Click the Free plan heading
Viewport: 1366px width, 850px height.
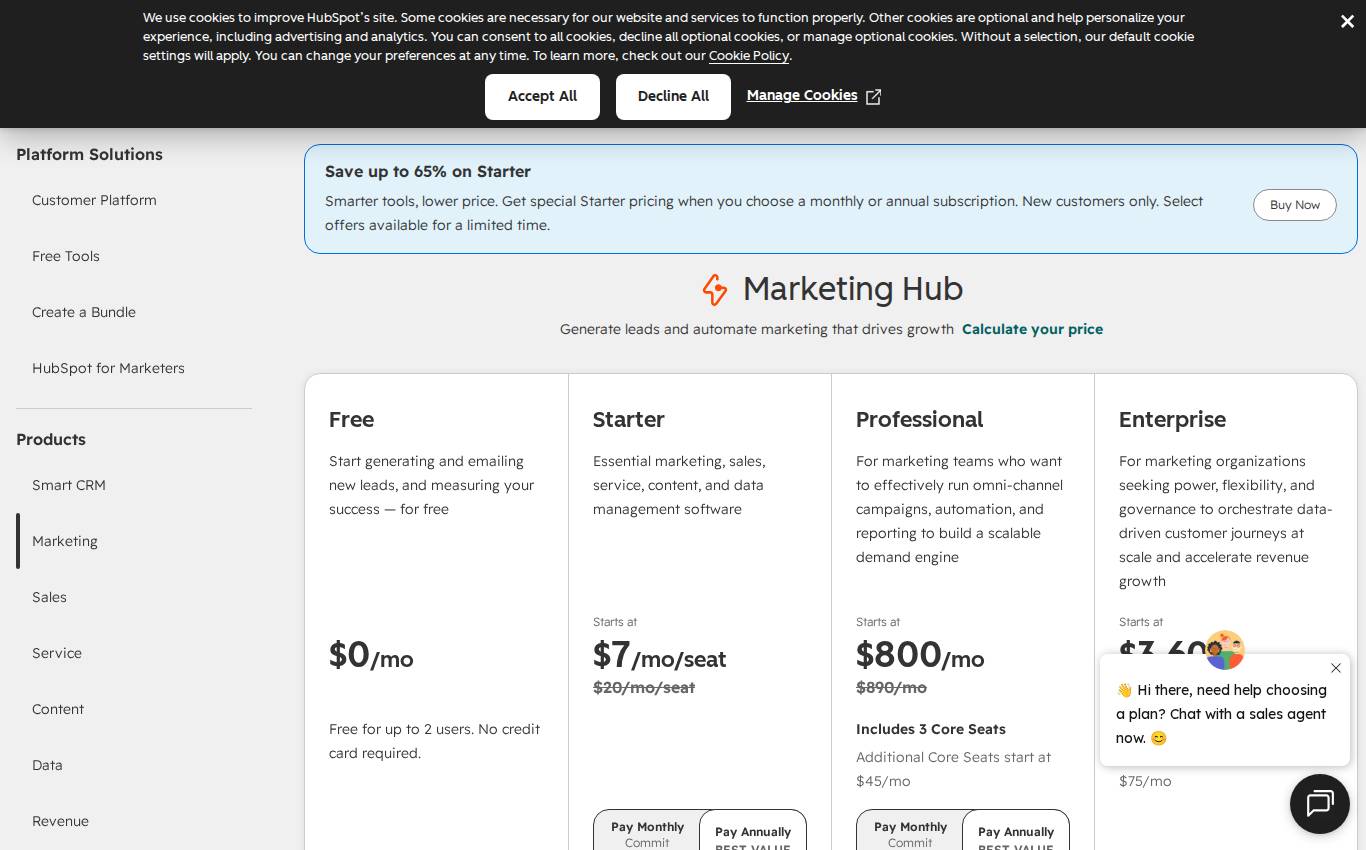pos(351,419)
